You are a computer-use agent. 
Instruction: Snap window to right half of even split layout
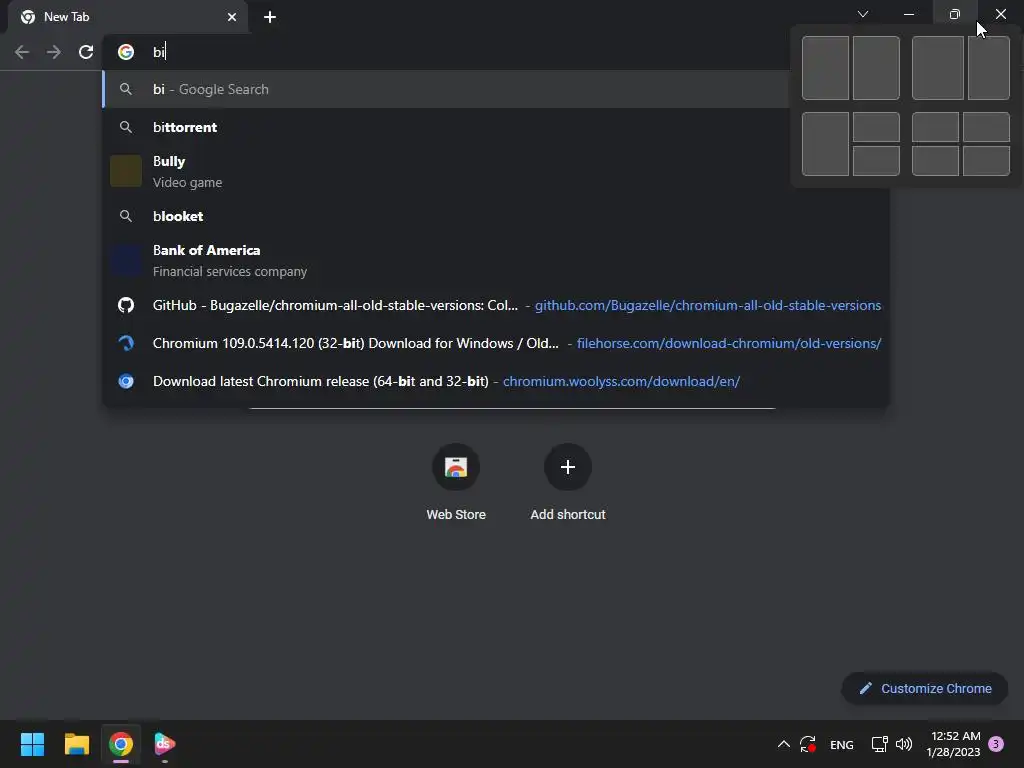point(876,68)
